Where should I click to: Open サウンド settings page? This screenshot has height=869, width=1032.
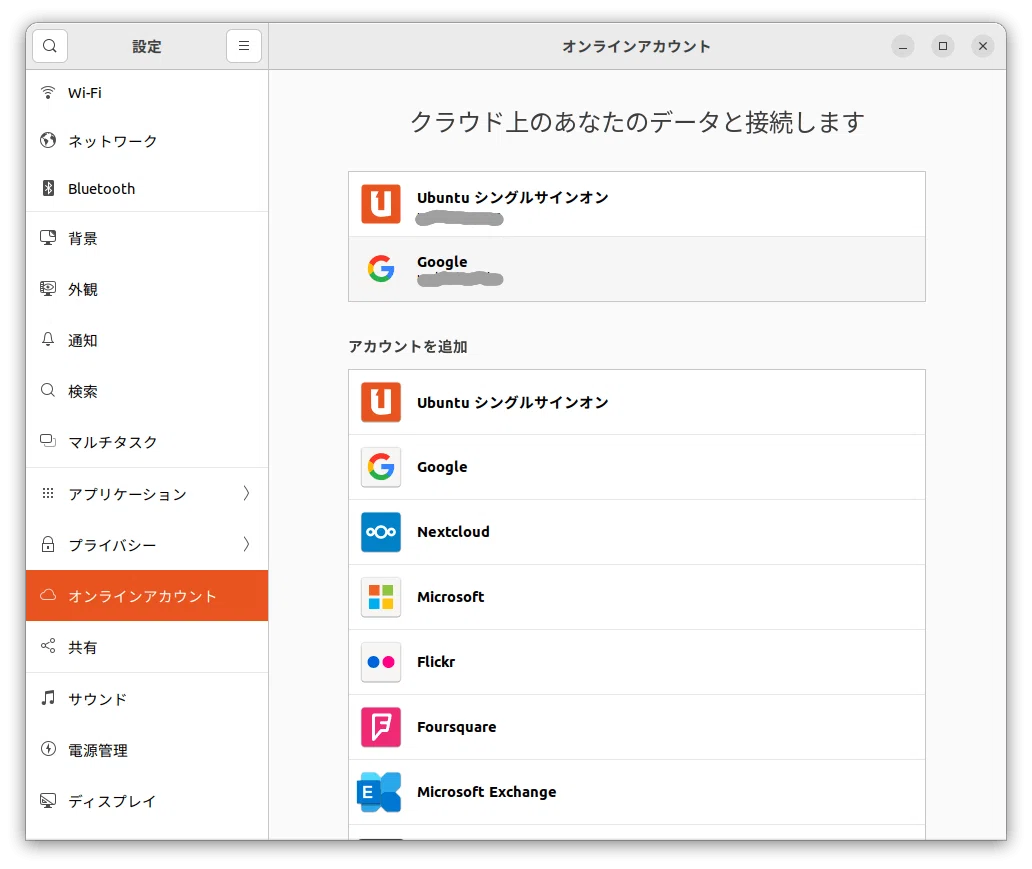pos(147,698)
